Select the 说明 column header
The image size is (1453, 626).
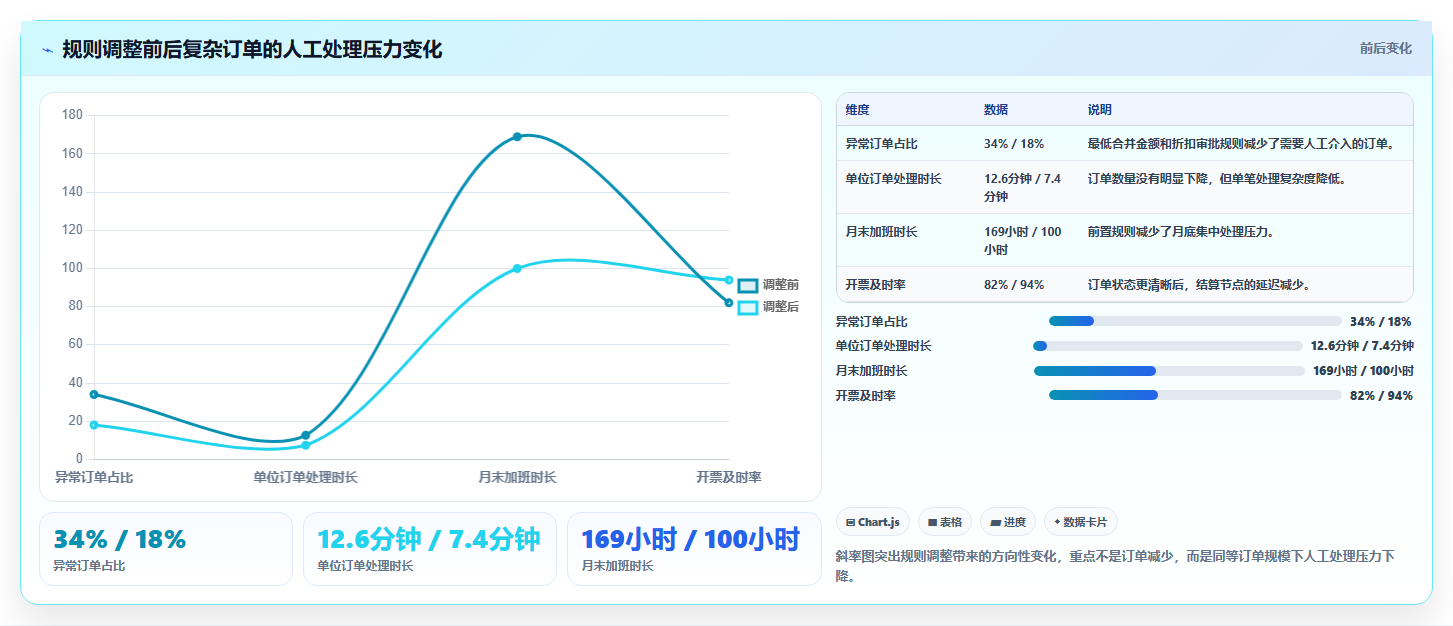[1100, 110]
